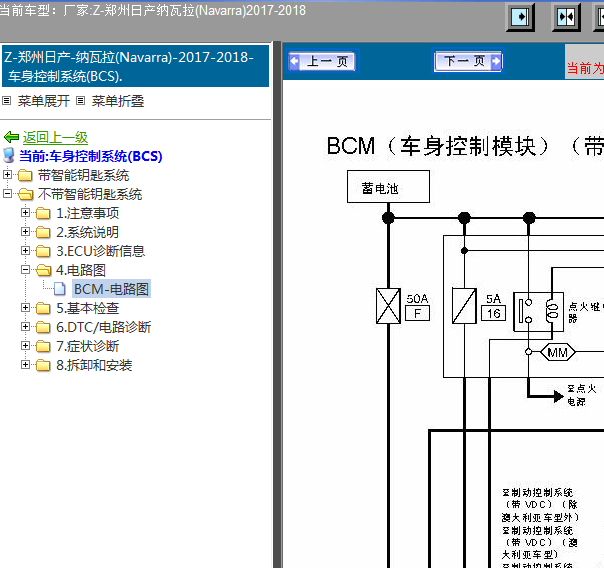The width and height of the screenshot is (604, 568).
Task: Click the BCM（车身控制模块） diagram title
Action: 438,147
